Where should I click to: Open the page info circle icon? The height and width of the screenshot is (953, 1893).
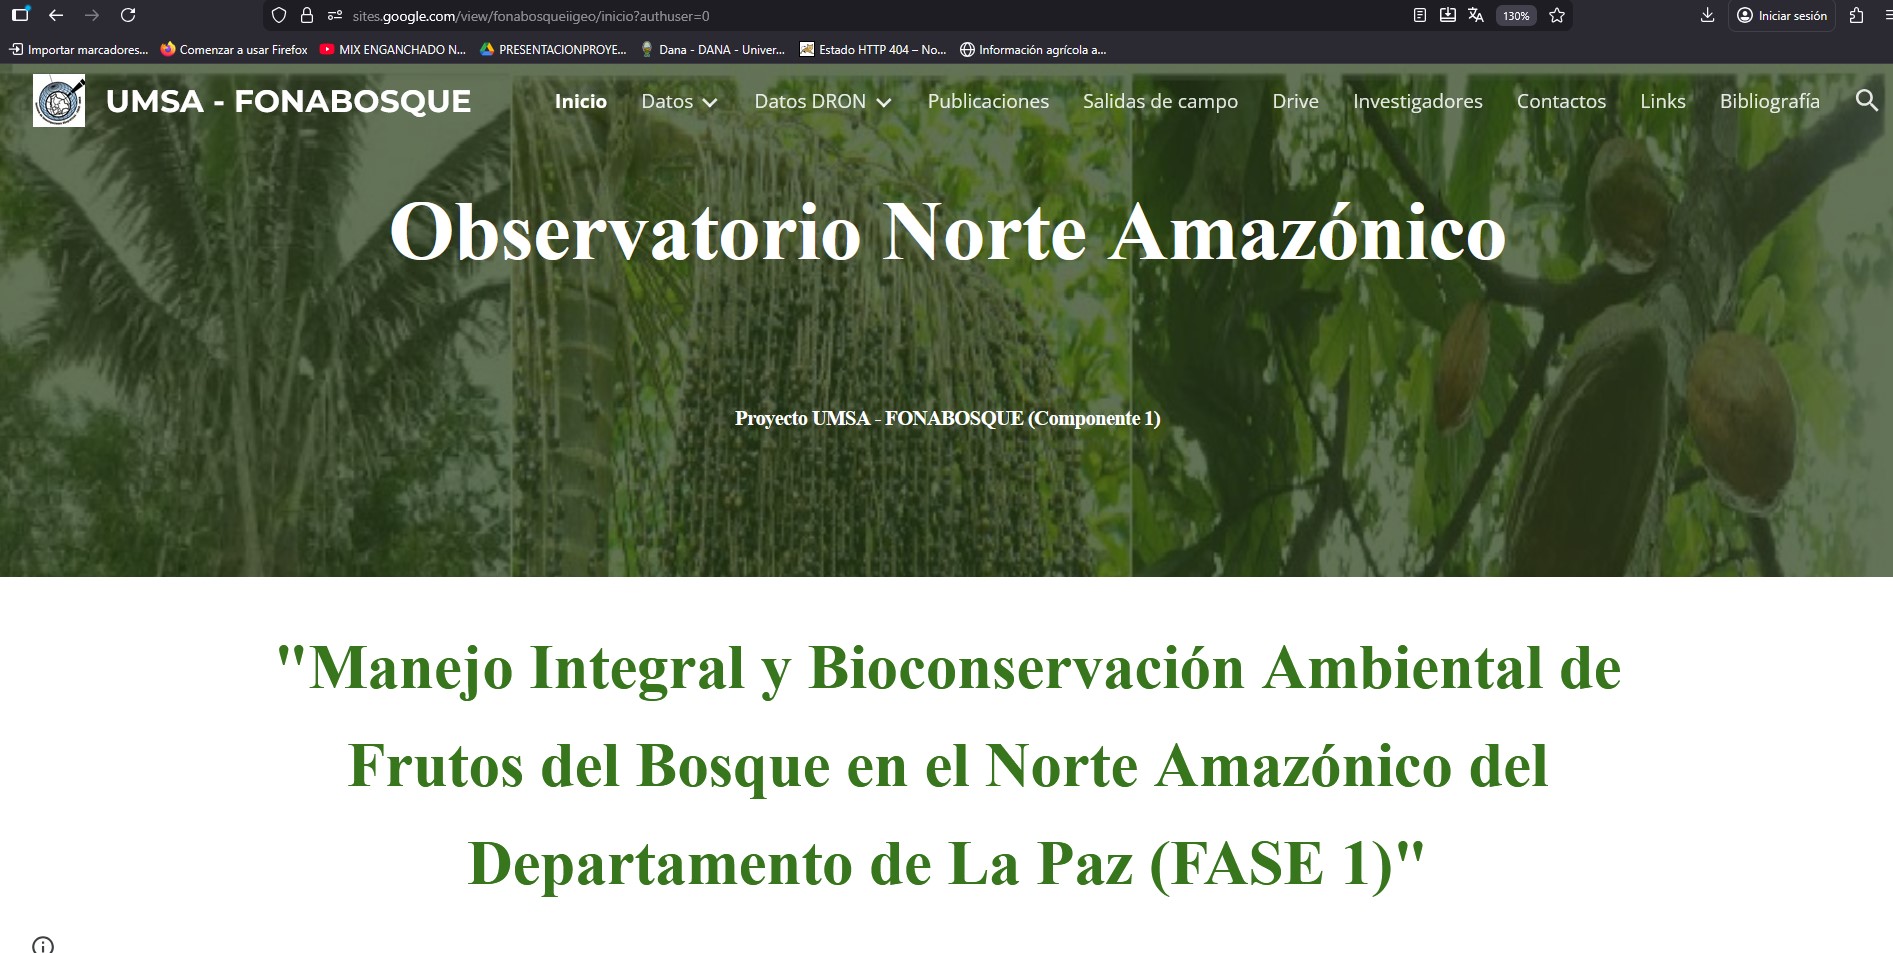42,944
